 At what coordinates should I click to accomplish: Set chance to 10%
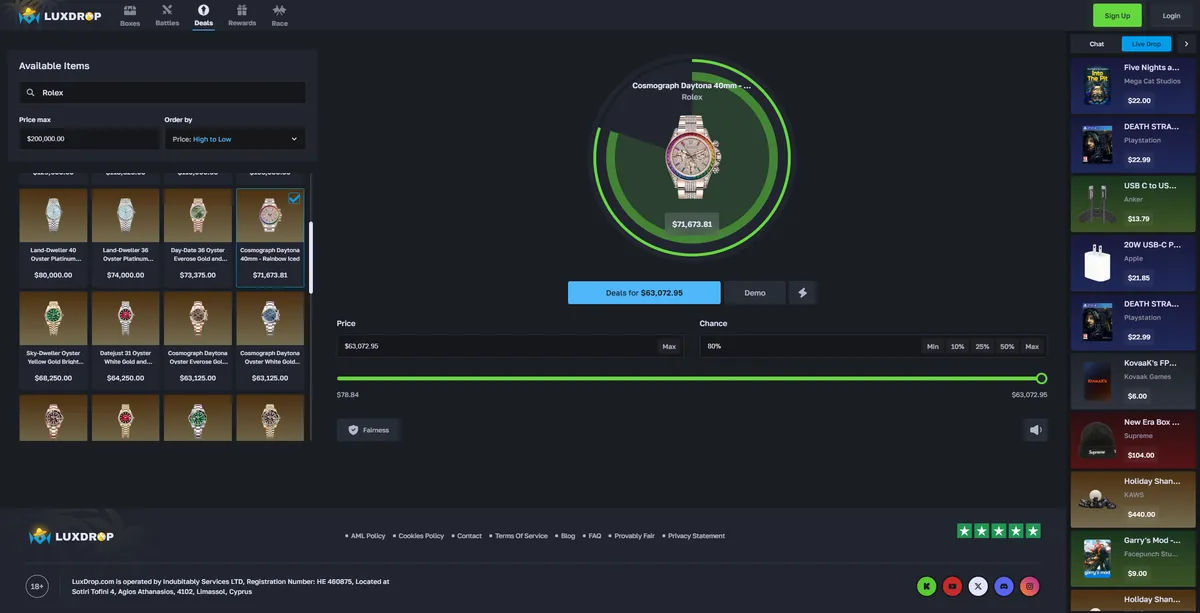(x=957, y=347)
